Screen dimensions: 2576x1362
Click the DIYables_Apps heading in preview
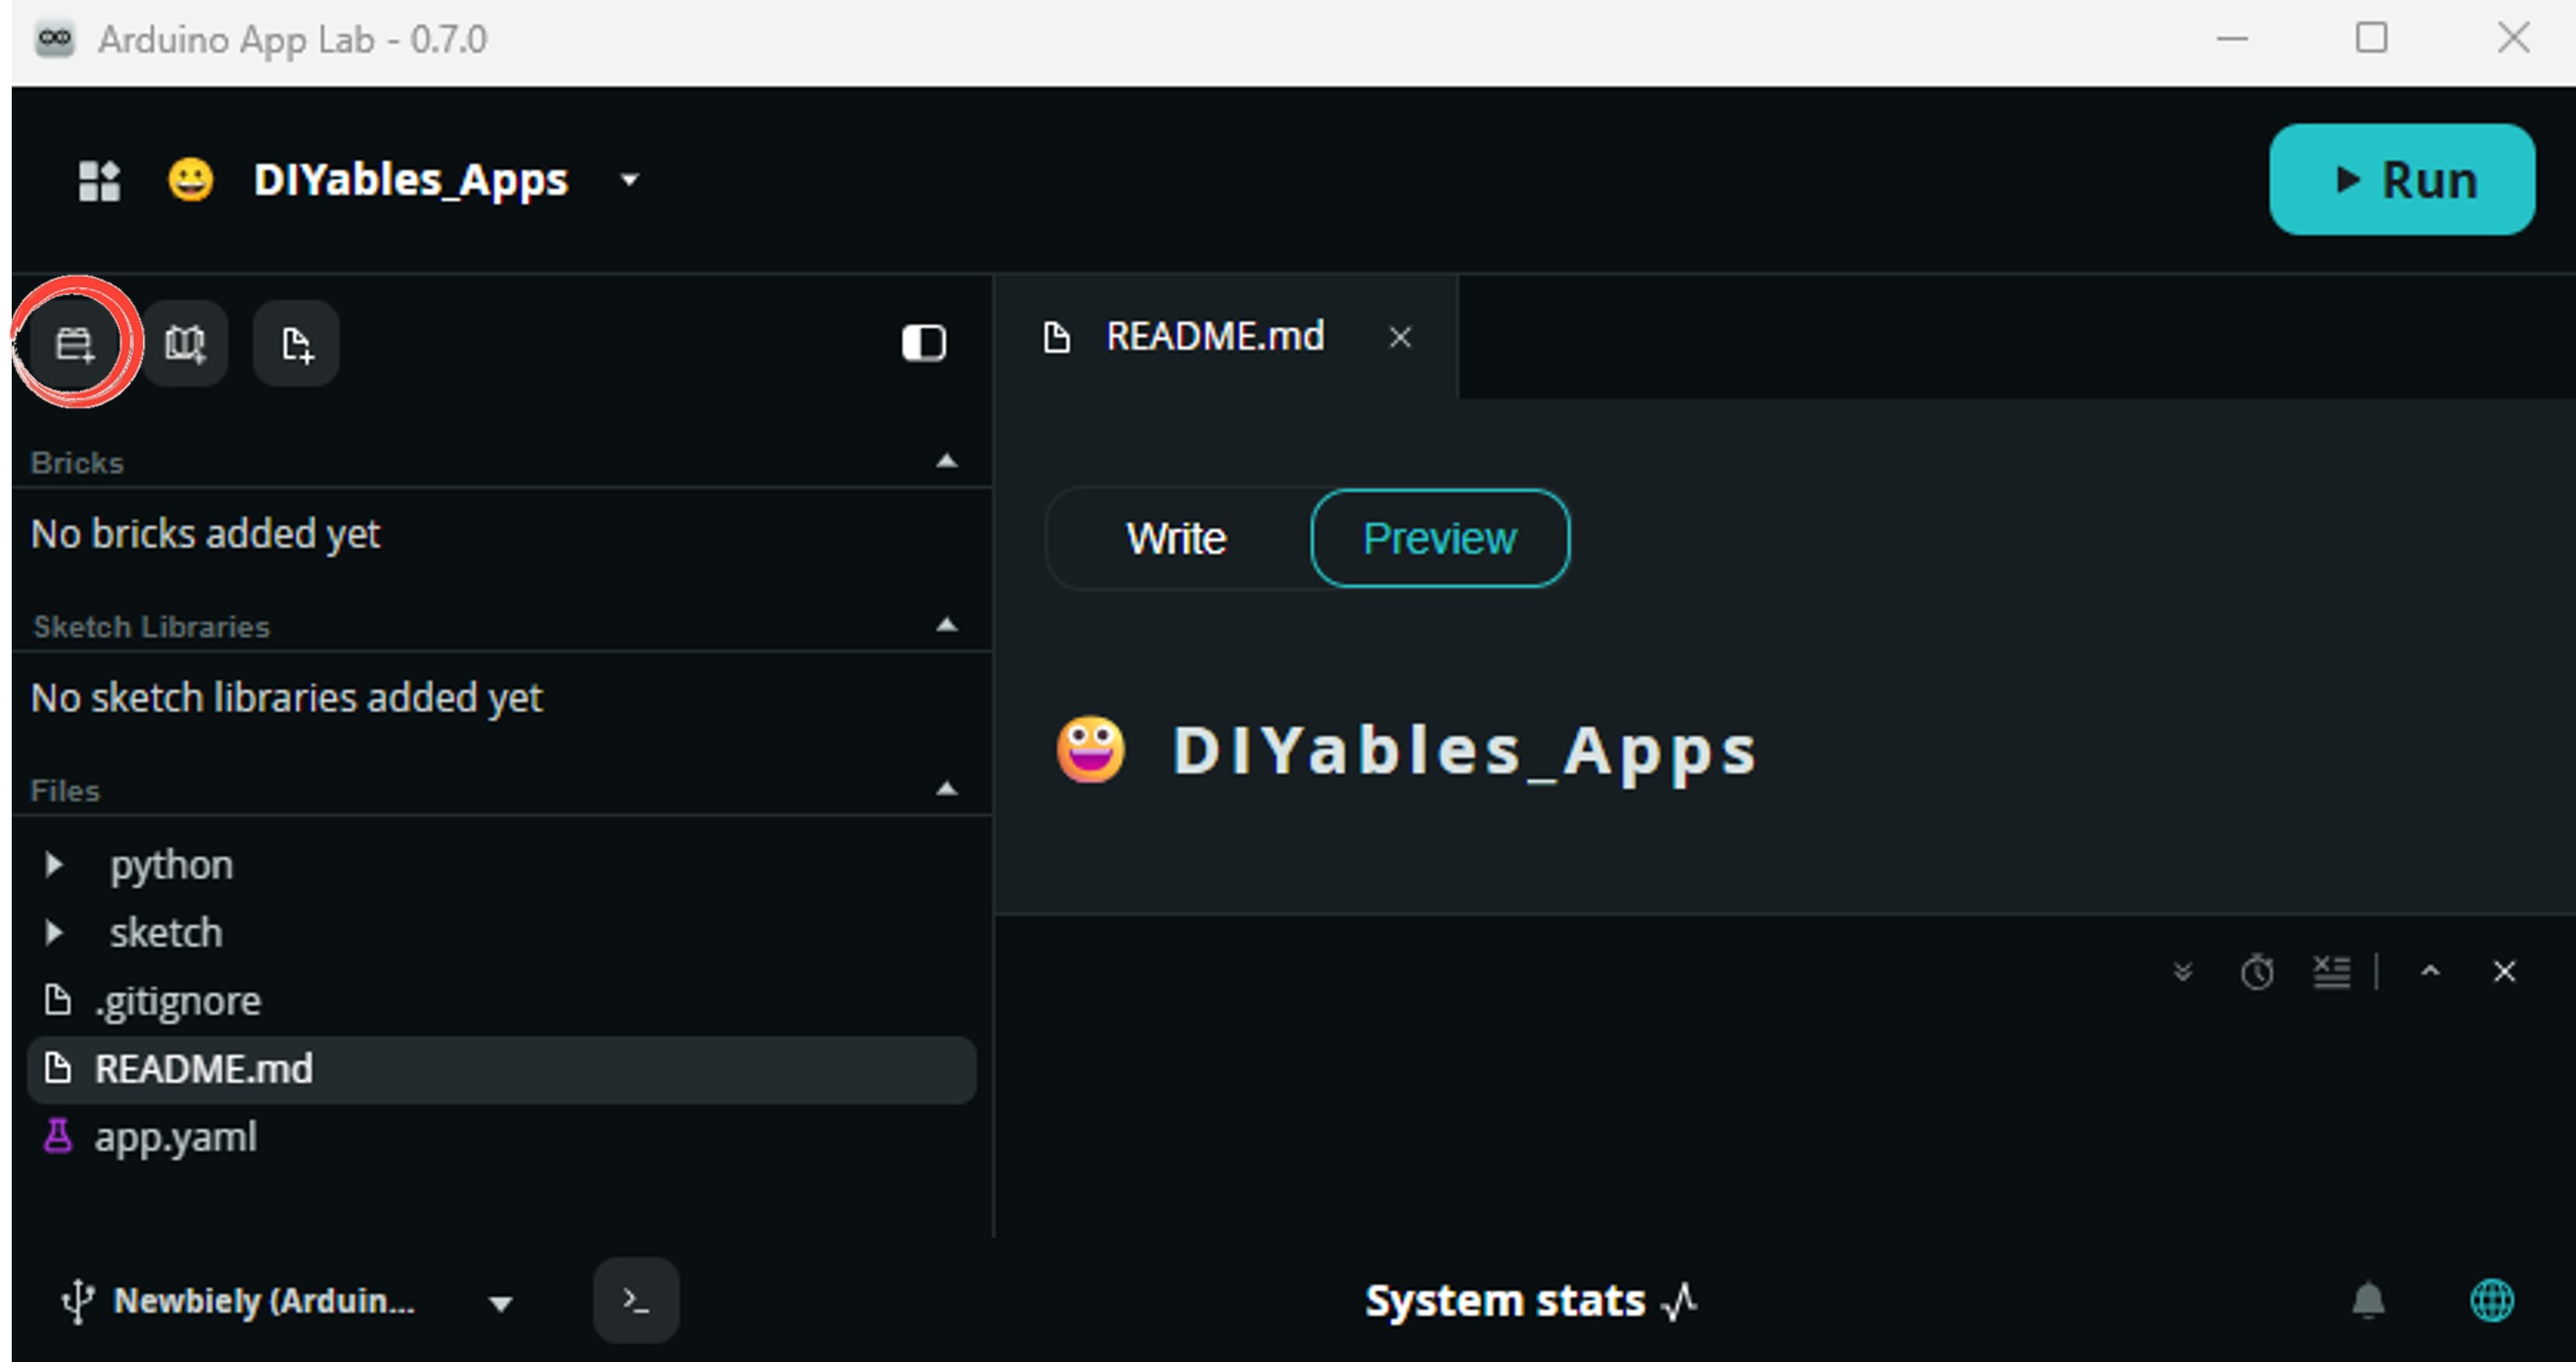[1464, 750]
